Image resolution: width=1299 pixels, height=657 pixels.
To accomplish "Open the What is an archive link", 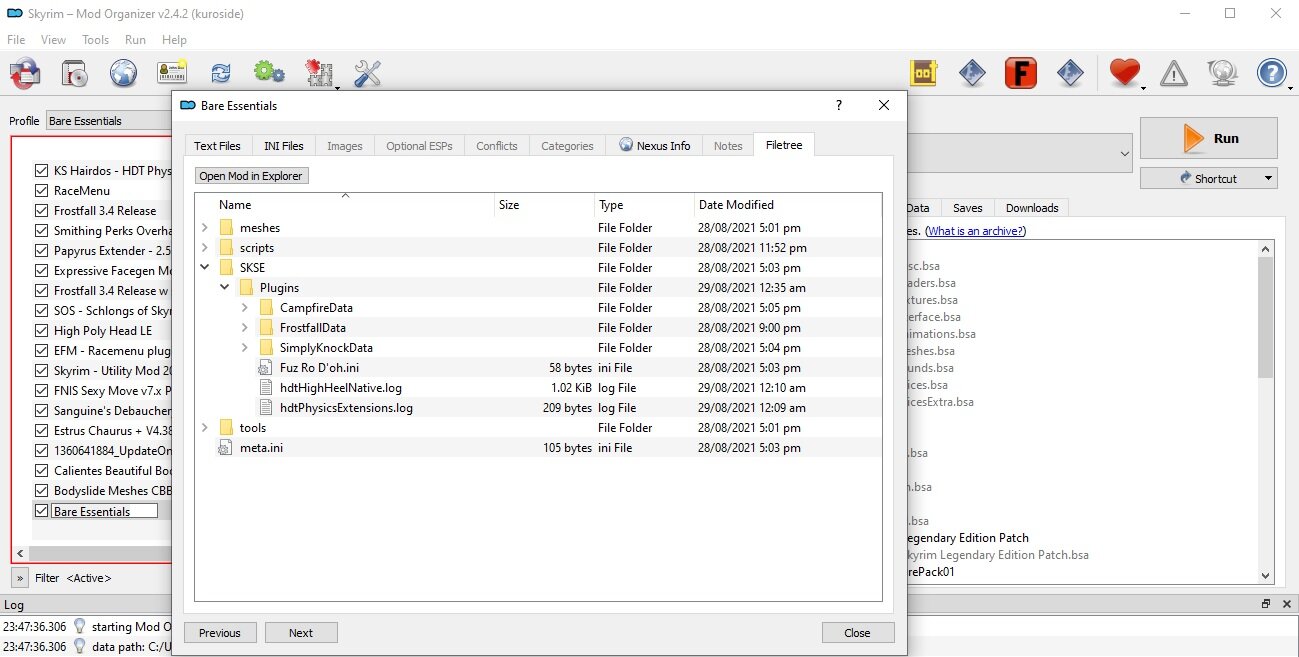I will [x=976, y=231].
